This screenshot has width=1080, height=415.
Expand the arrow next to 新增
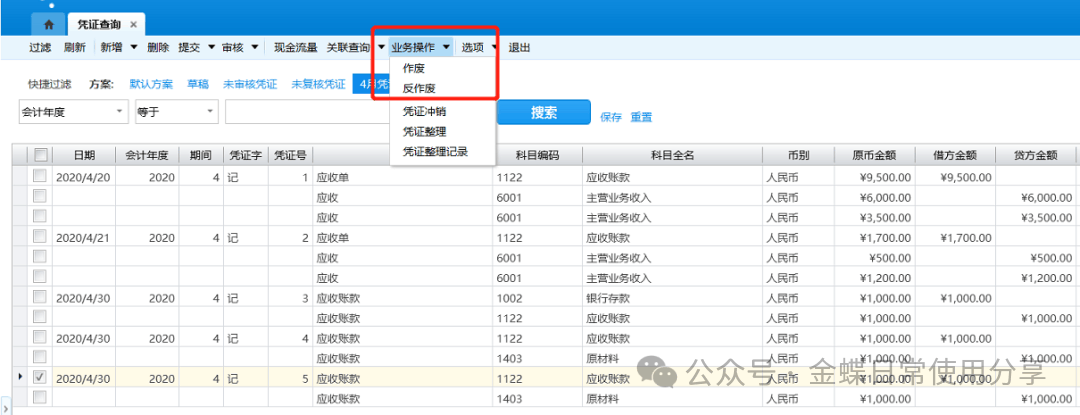tap(134, 47)
